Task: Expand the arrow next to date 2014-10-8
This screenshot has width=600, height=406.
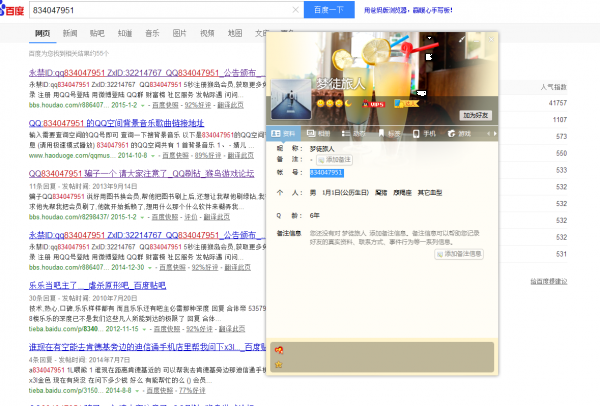Action: [153, 156]
